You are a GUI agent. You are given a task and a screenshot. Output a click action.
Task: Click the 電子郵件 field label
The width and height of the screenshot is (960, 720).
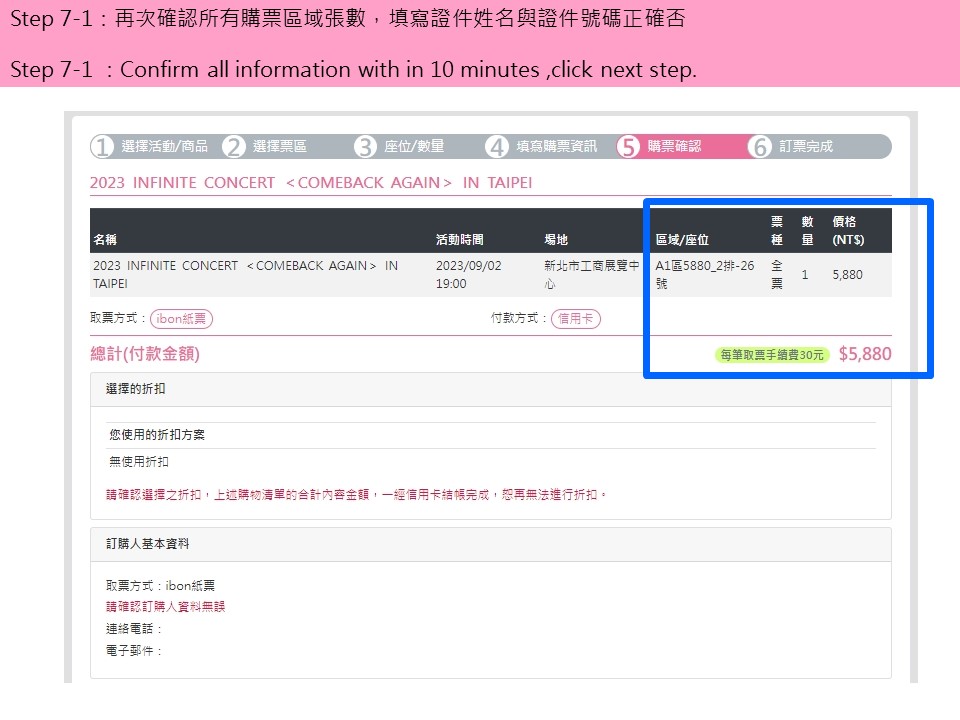click(133, 651)
